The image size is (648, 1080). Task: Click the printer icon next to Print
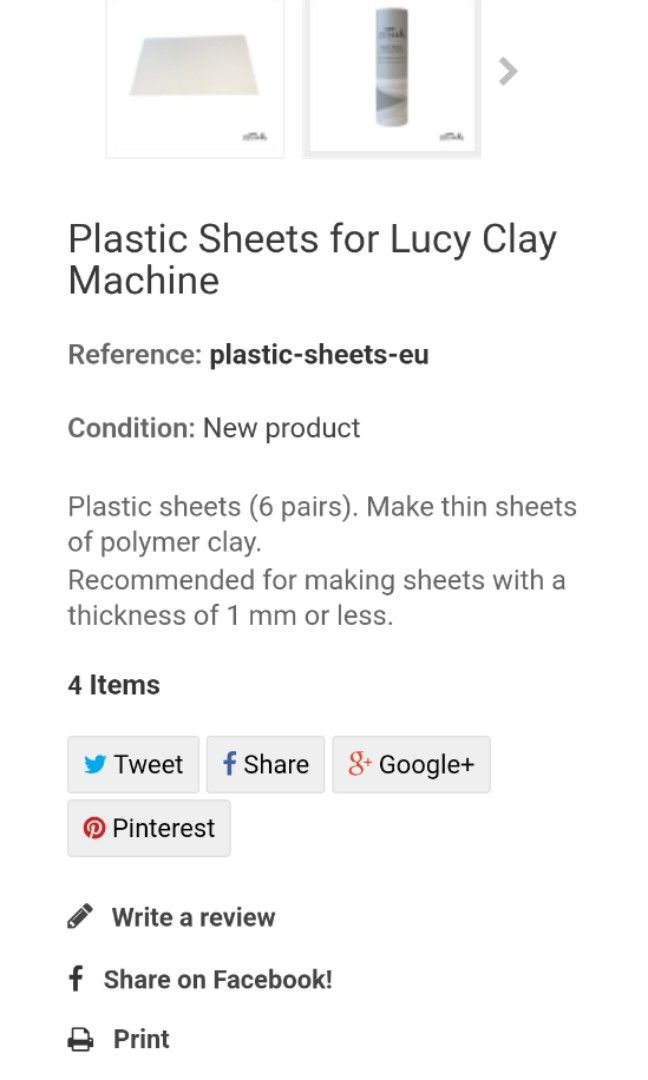point(80,1040)
